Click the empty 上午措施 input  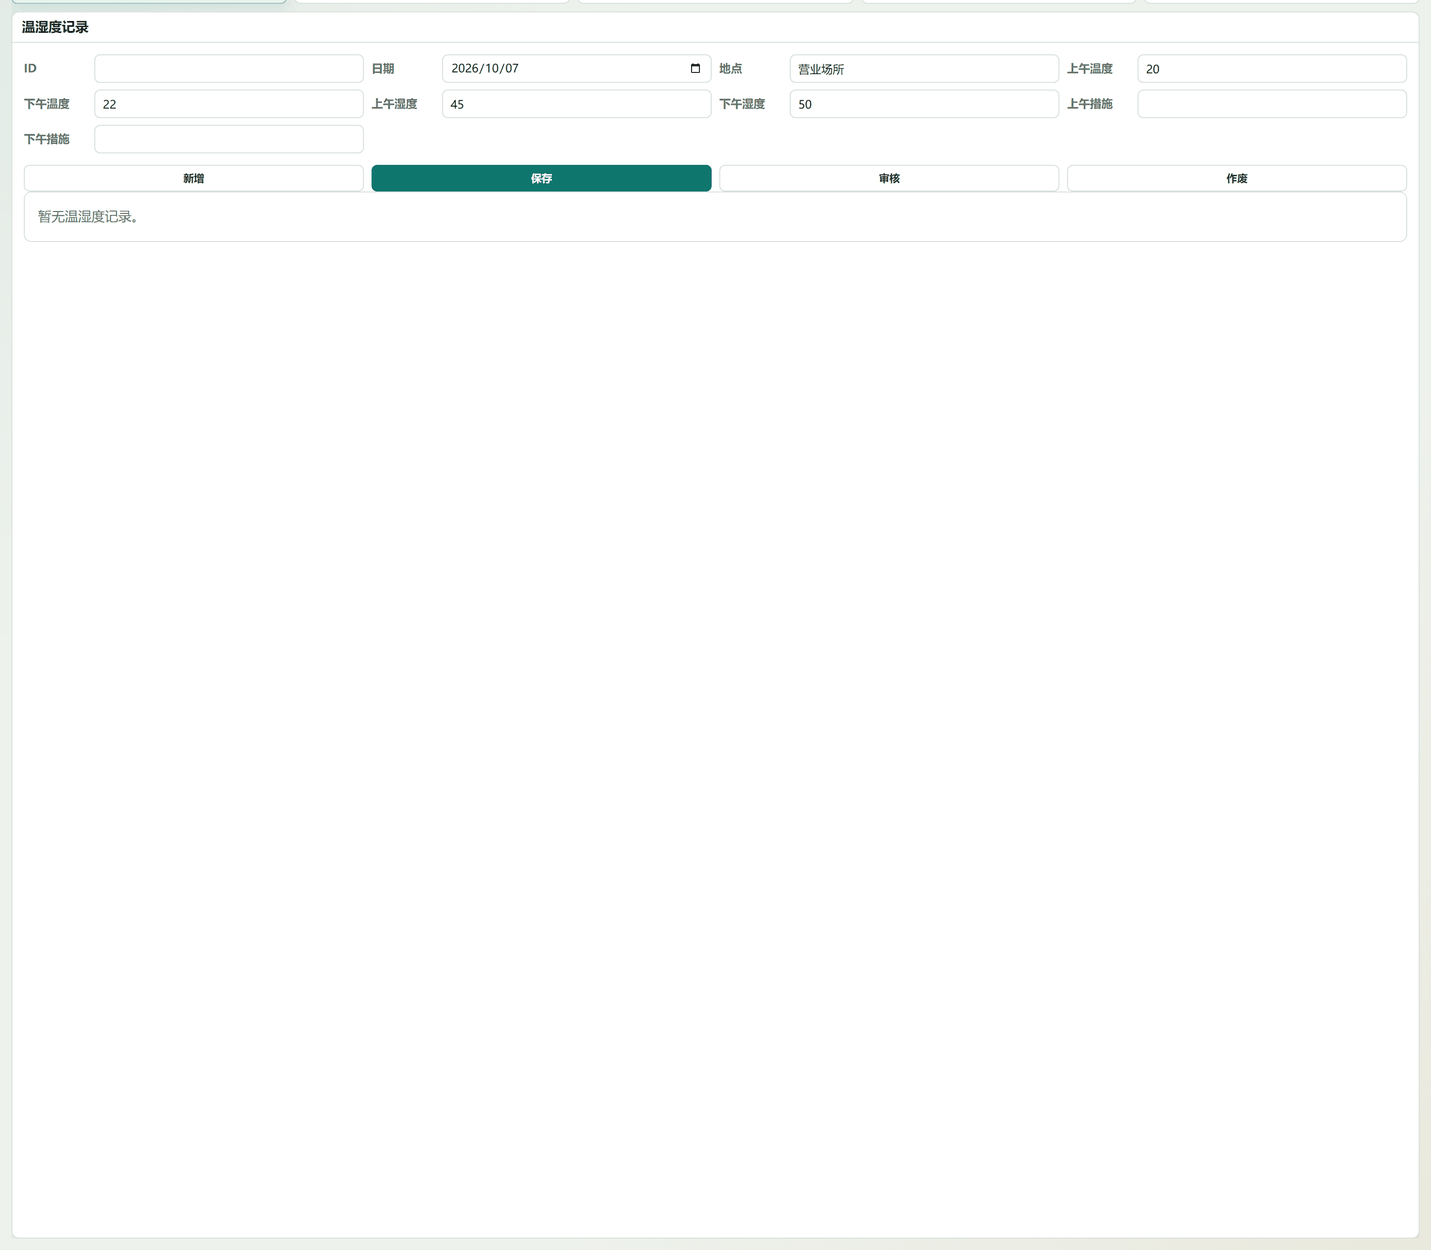[1272, 104]
